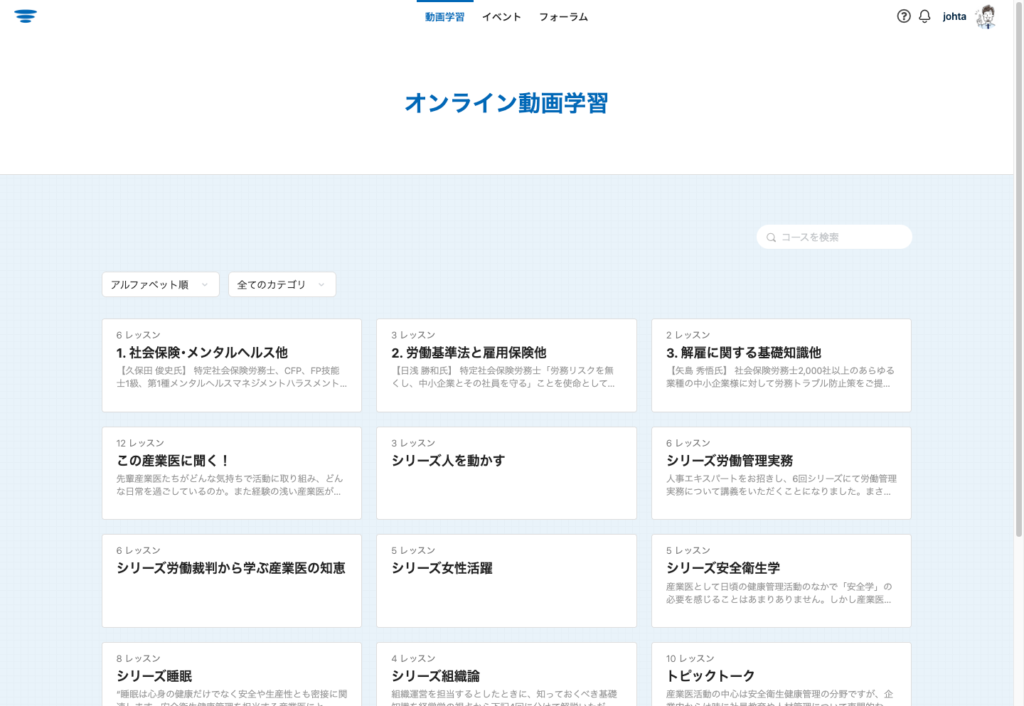Switch to the 動画学習 tab
The image size is (1024, 706).
(444, 17)
